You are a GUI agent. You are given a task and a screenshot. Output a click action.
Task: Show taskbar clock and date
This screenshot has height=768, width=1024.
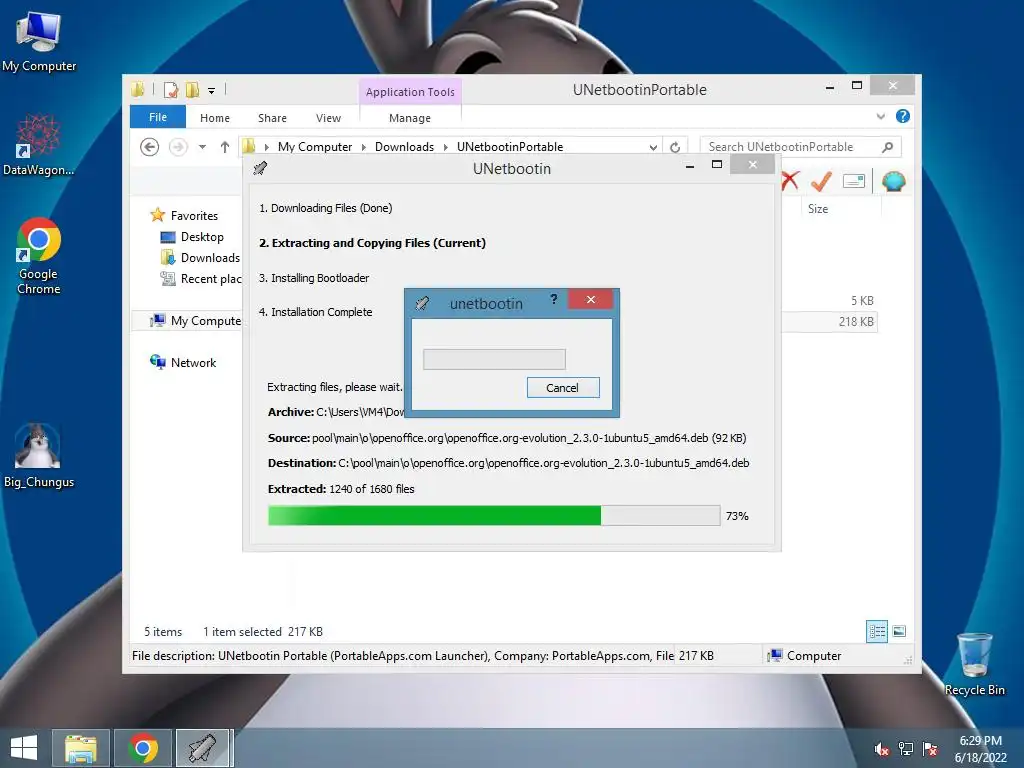(x=980, y=749)
